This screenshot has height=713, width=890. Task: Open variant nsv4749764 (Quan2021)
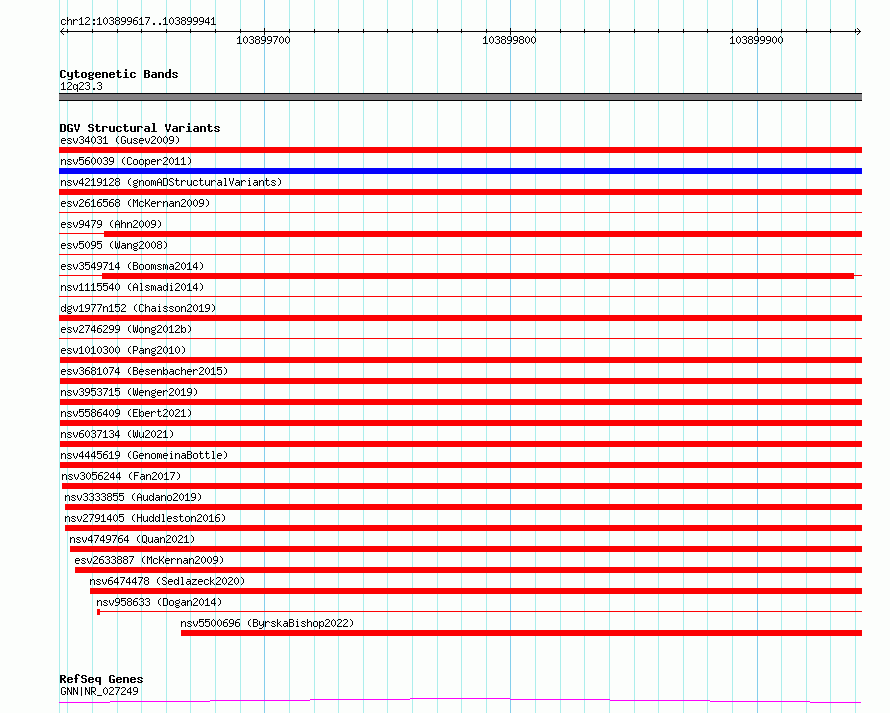click(132, 539)
